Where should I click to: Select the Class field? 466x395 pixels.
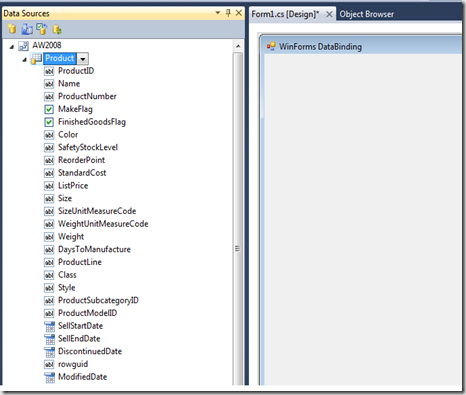click(67, 275)
